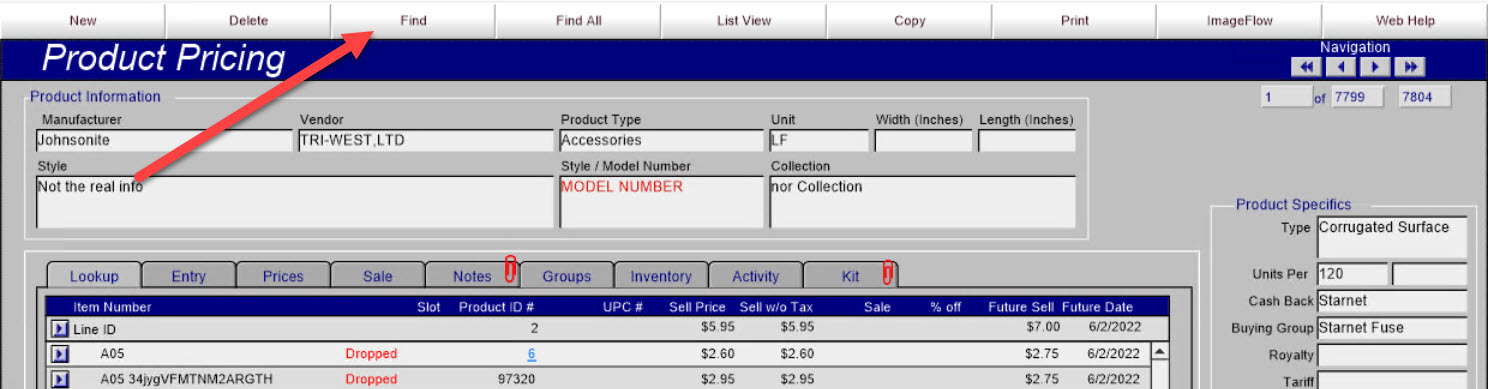The image size is (1488, 389).
Task: Click paperclip icon on Kit tab
Action: point(887,271)
